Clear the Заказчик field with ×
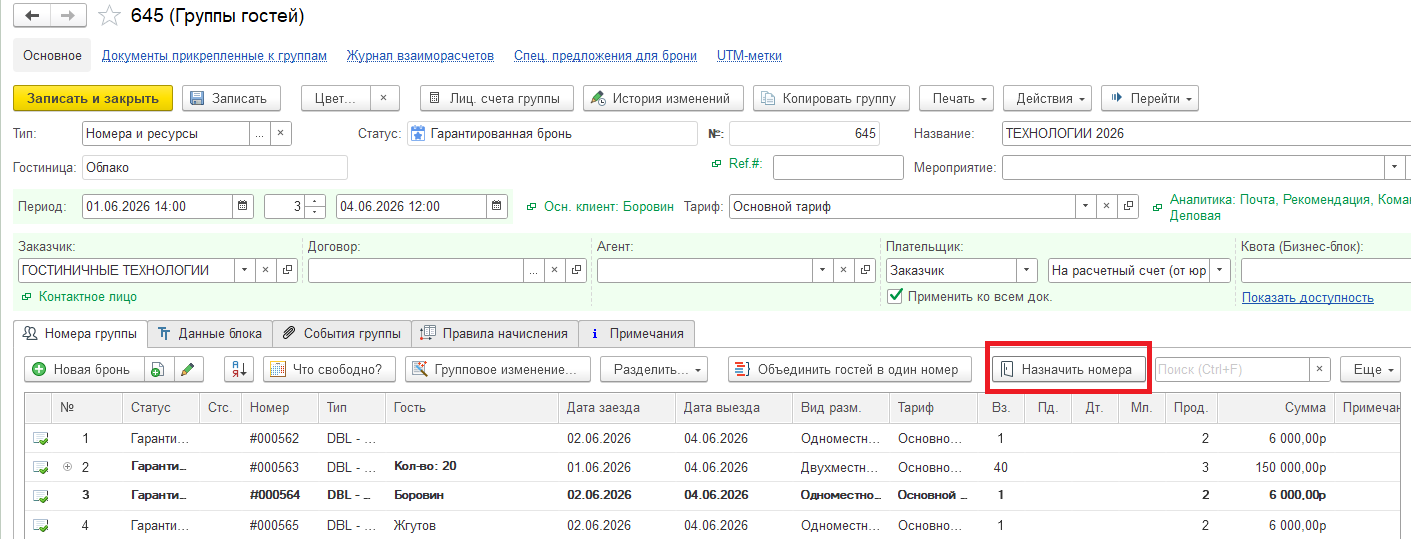The width and height of the screenshot is (1411, 539). [266, 270]
